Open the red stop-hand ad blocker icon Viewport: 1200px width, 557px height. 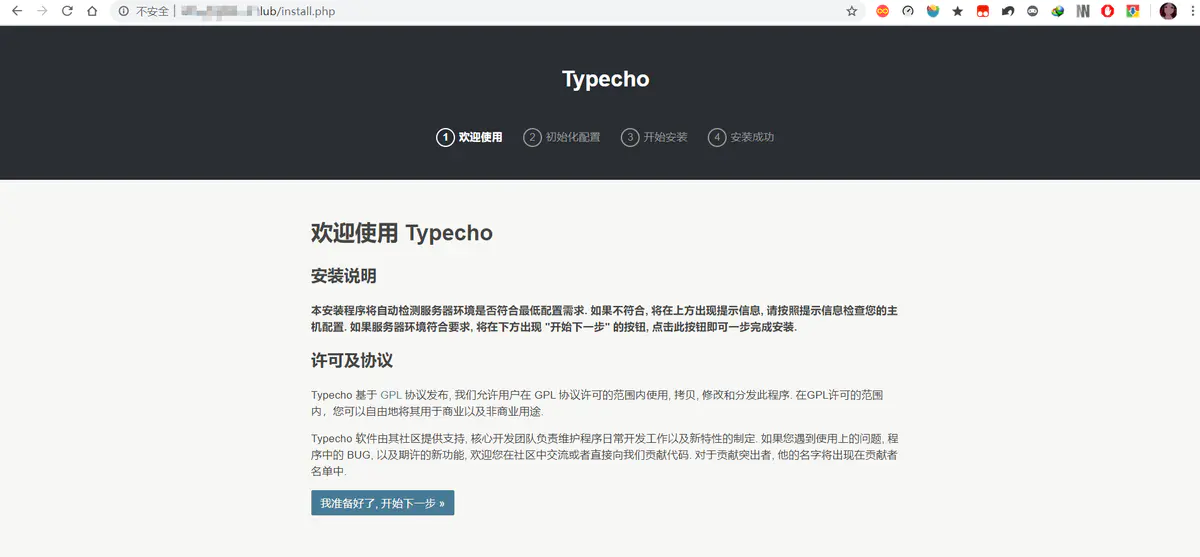(1108, 11)
